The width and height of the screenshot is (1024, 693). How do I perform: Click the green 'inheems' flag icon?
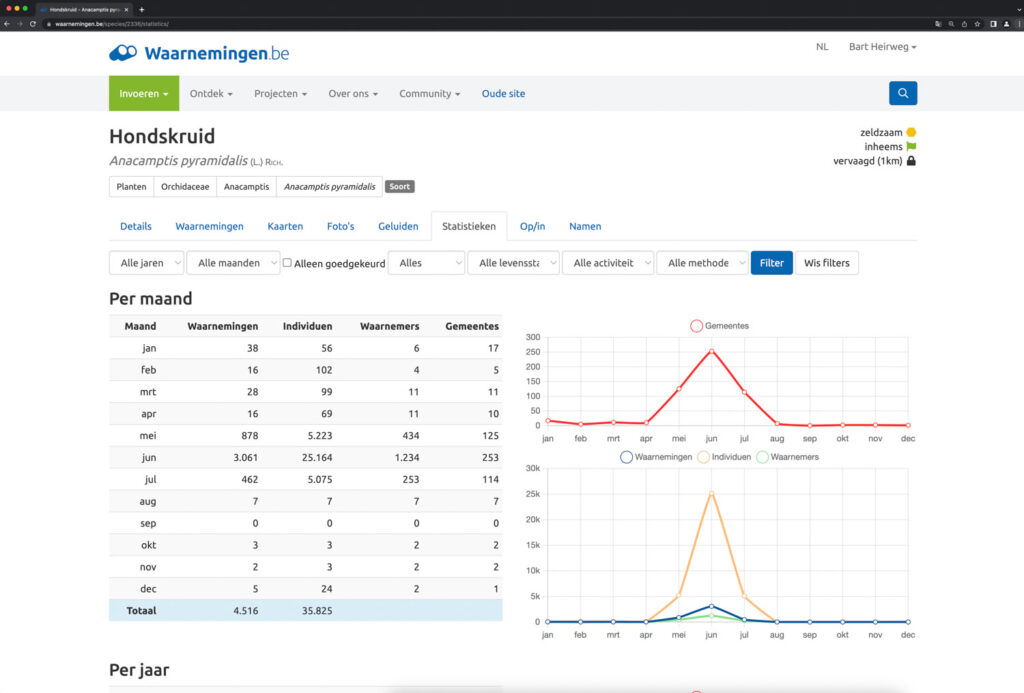point(911,146)
